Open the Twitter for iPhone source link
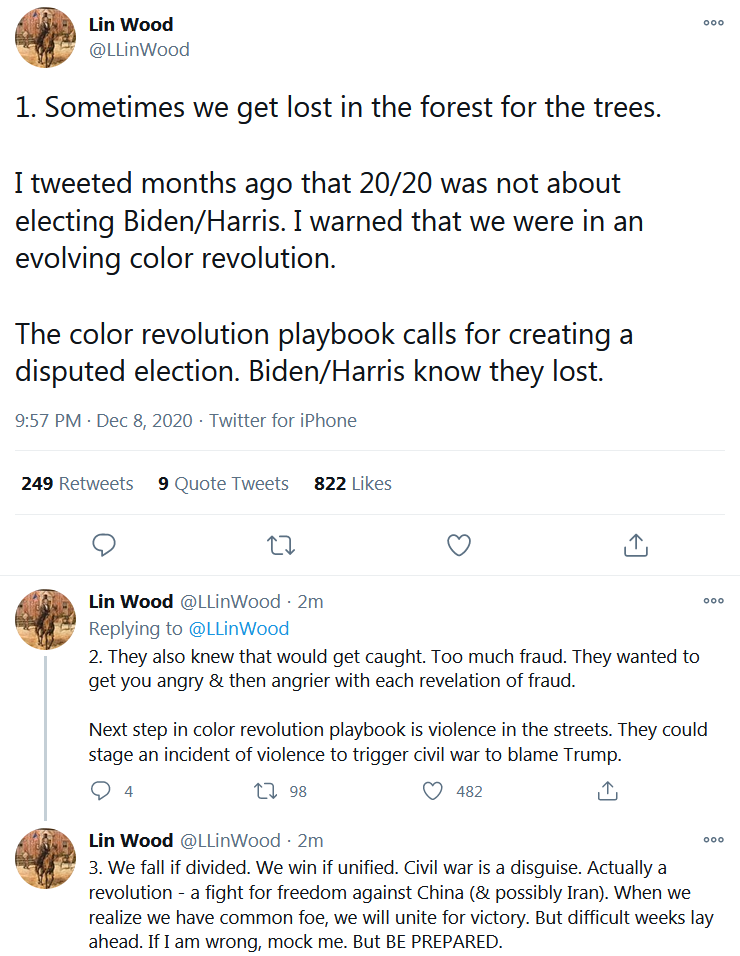Viewport: 740px width, 956px height. (283, 421)
